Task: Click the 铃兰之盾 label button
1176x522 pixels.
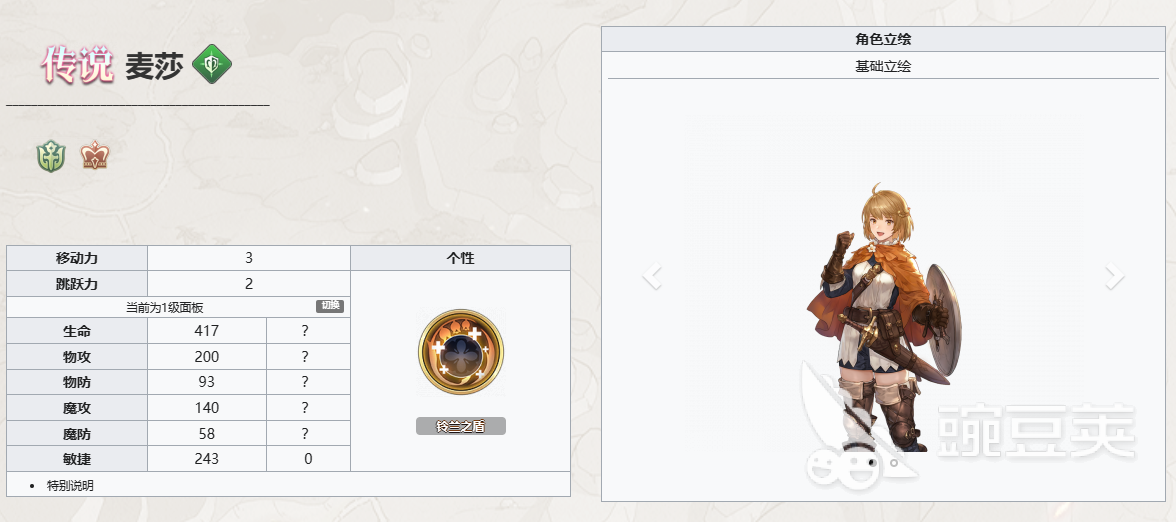Action: point(460,426)
